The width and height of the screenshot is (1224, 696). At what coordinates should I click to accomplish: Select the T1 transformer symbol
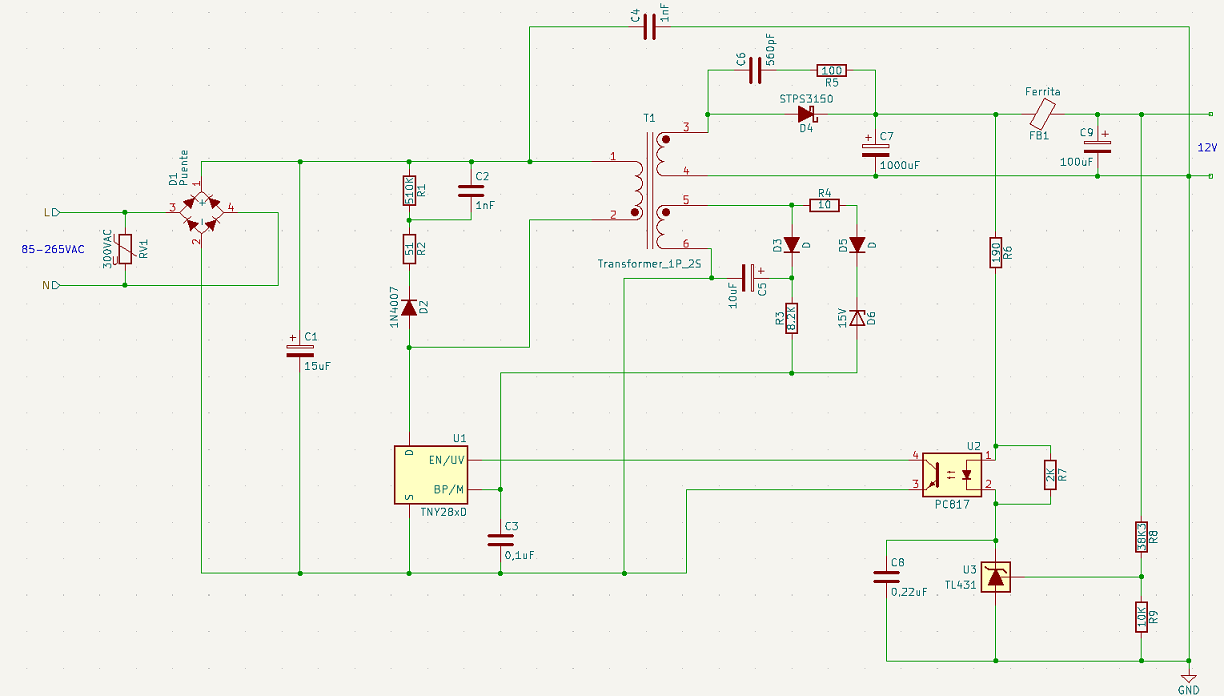[x=649, y=190]
